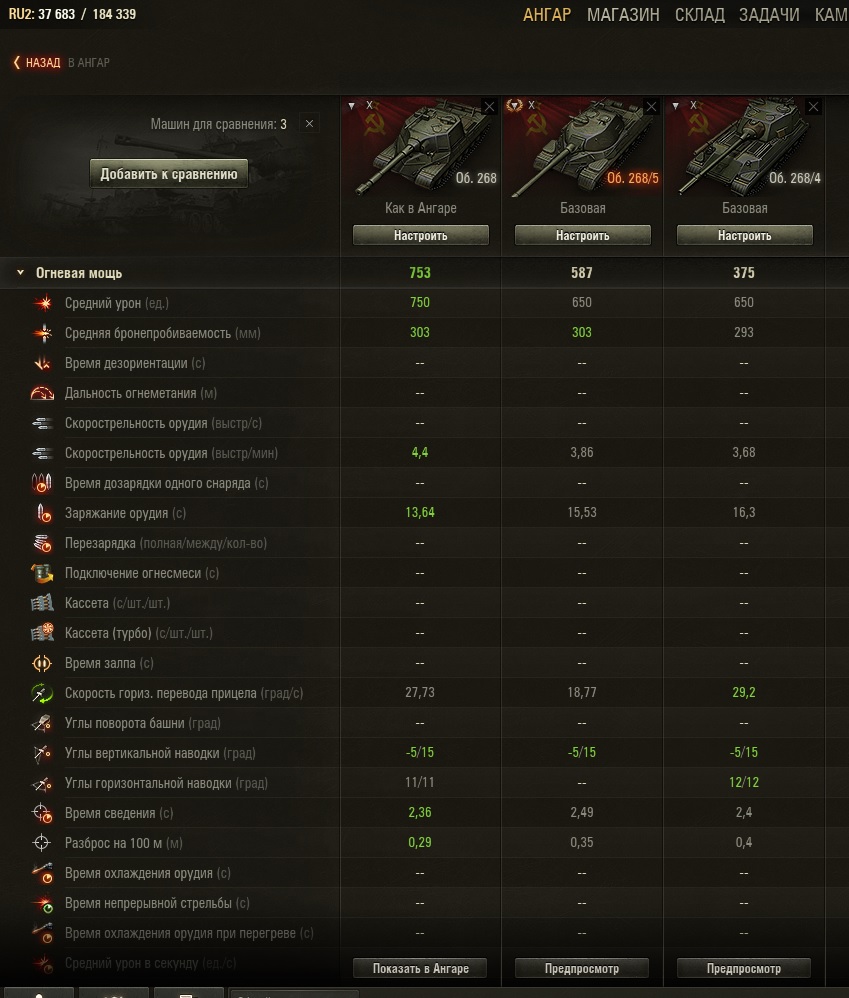This screenshot has height=998, width=849.
Task: Click the Разброс на 100 м crosshair icon
Action: pyautogui.click(x=41, y=843)
